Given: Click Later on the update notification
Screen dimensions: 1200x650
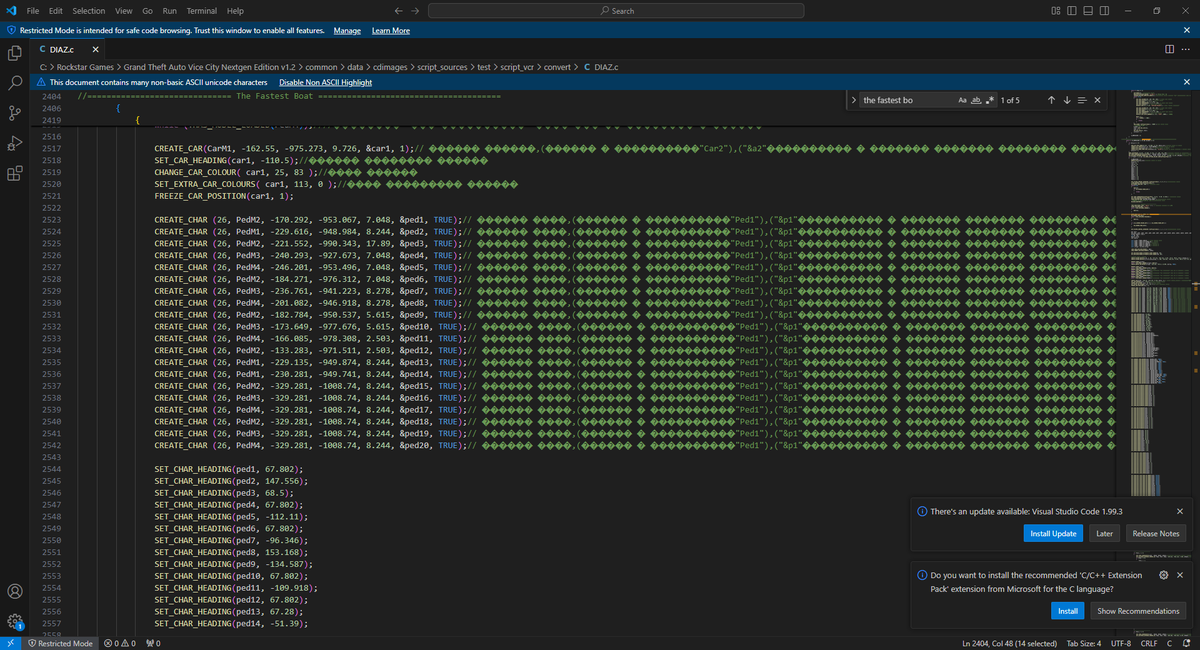Looking at the screenshot, I should [x=1104, y=533].
